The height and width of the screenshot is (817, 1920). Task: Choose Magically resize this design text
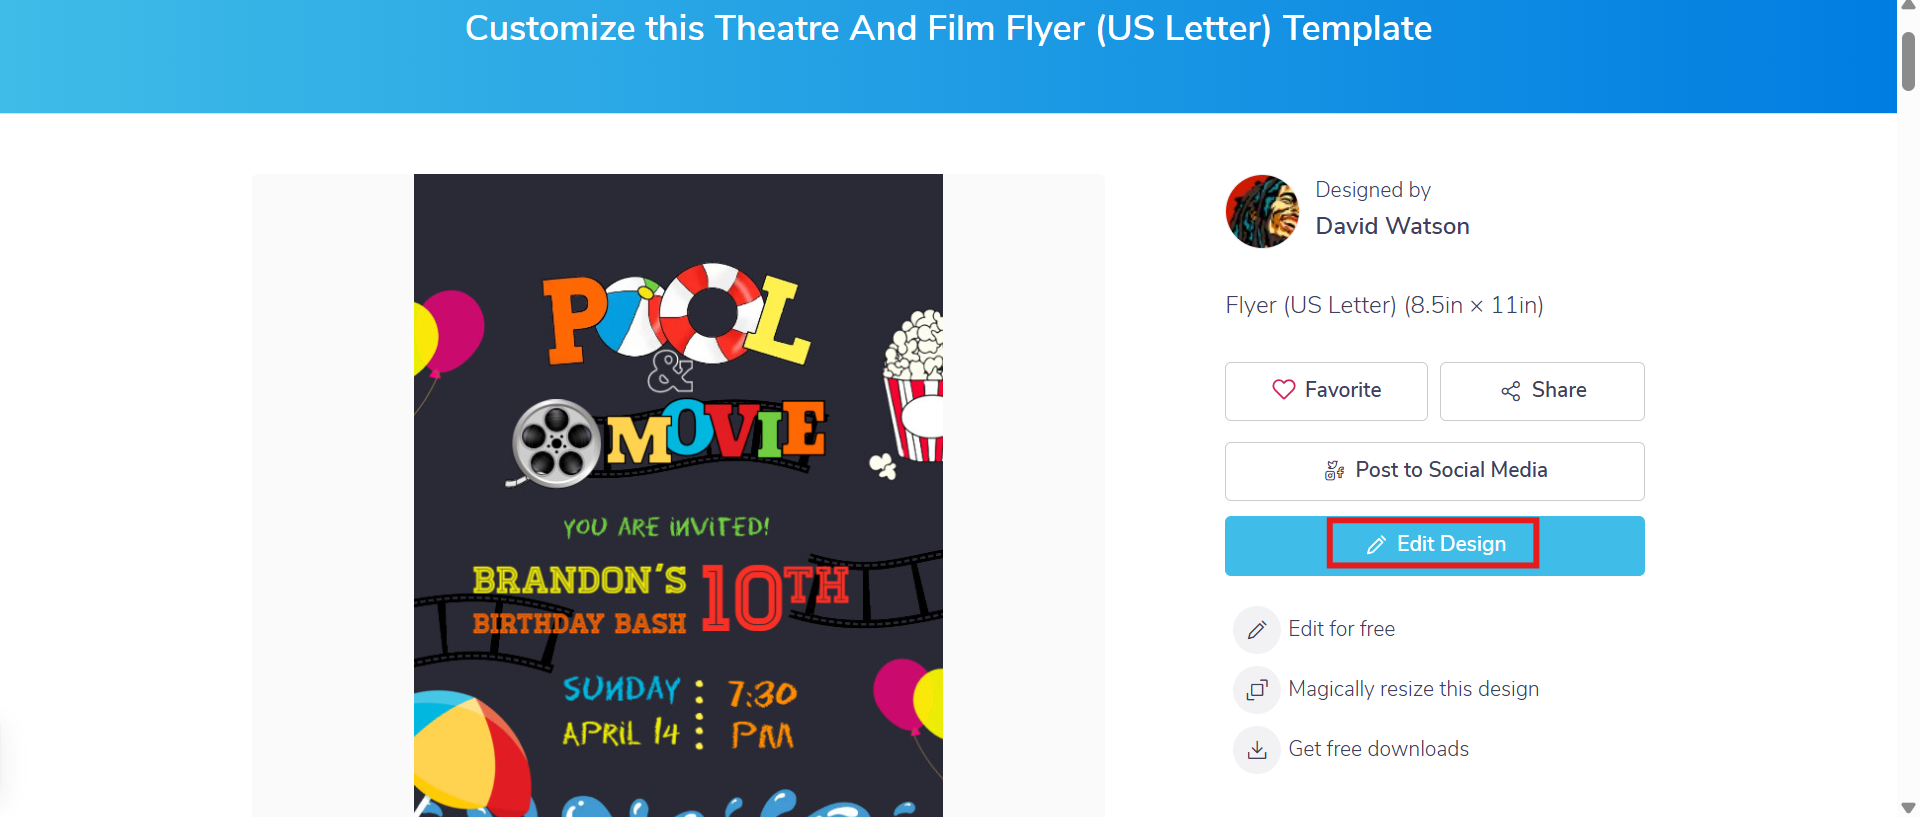click(x=1413, y=689)
